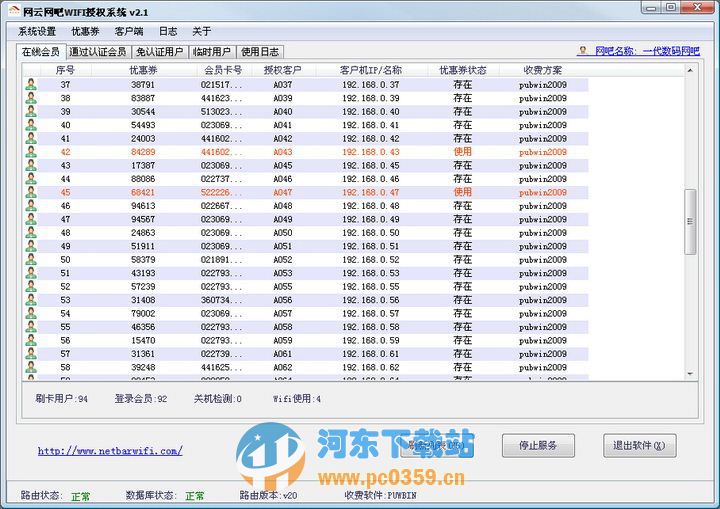Click the user icon in red row 42
Image resolution: width=720 pixels, height=509 pixels.
(31, 152)
